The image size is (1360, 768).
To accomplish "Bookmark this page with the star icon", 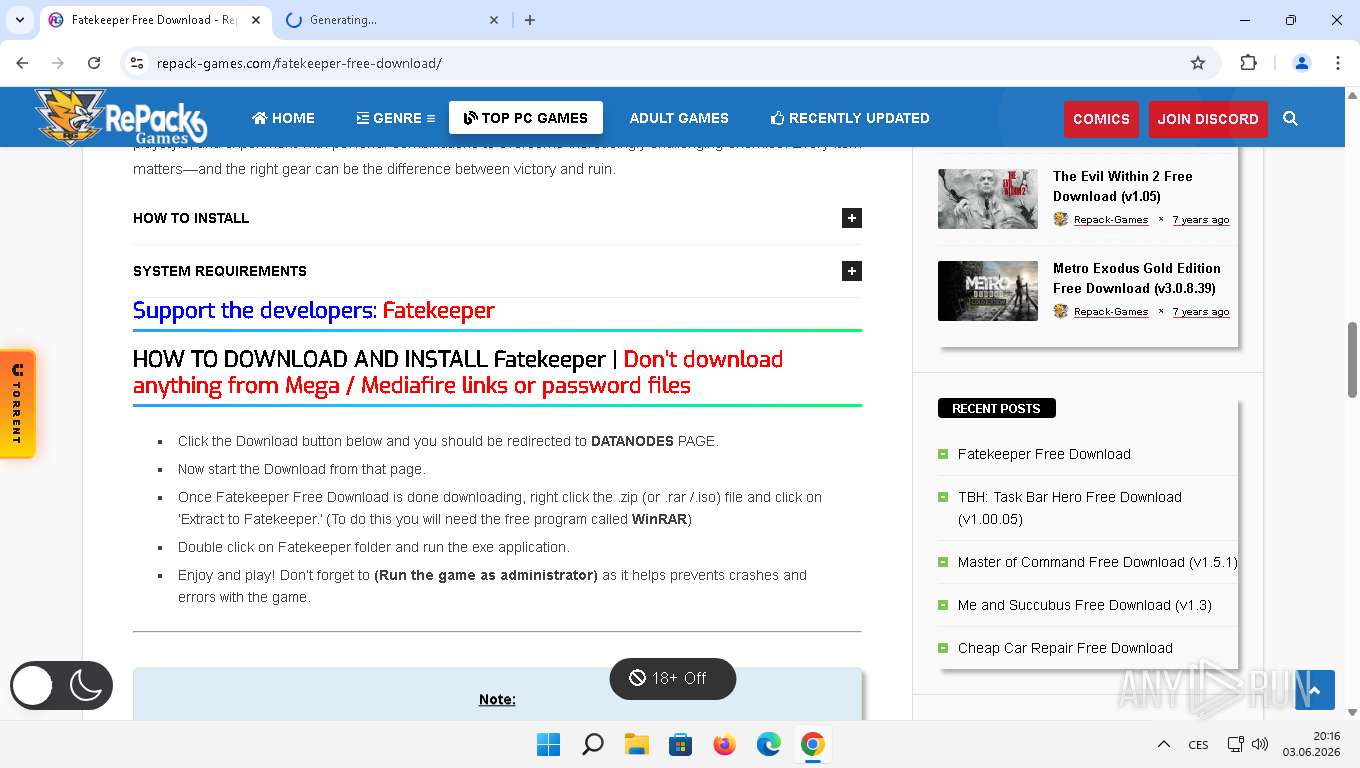I will (1198, 63).
